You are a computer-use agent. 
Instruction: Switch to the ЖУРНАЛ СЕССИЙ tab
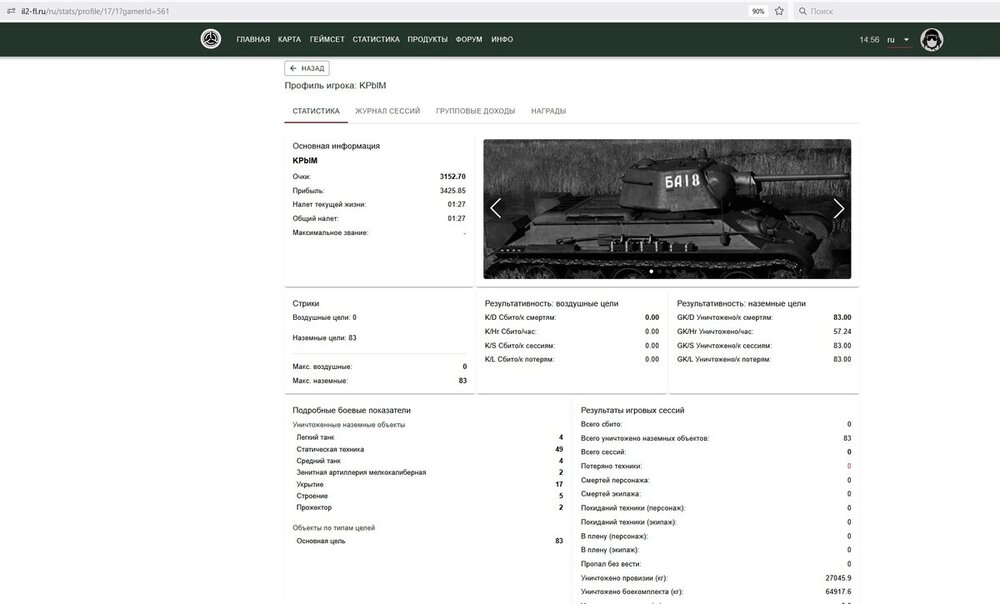click(387, 111)
